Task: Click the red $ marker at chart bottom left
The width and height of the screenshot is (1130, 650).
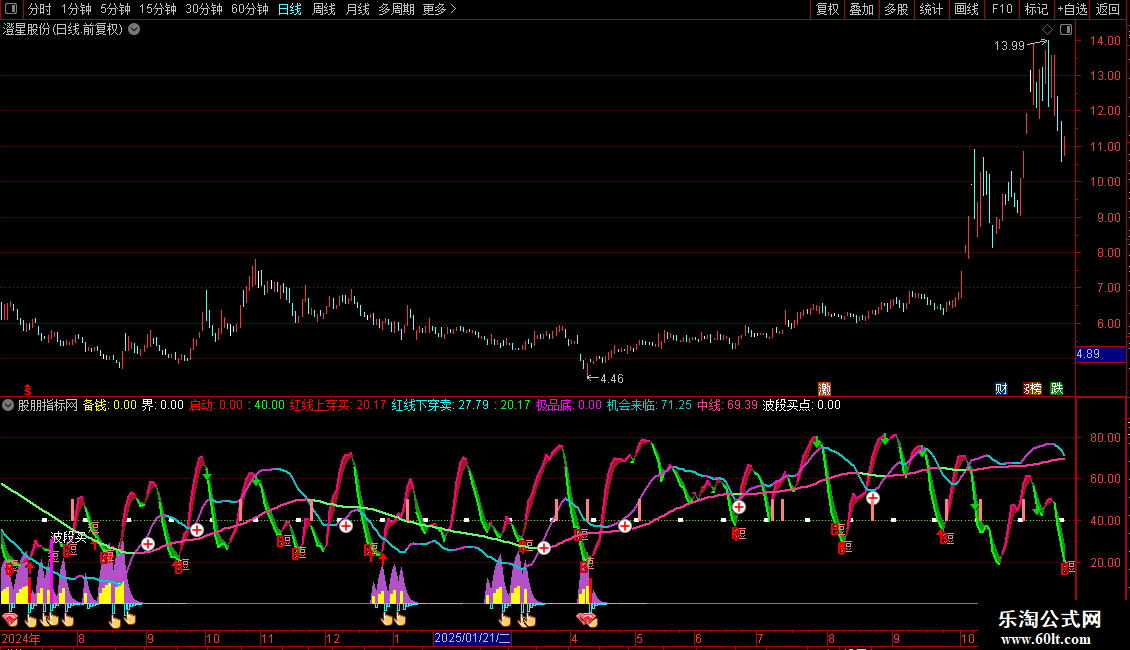Action: click(27, 389)
